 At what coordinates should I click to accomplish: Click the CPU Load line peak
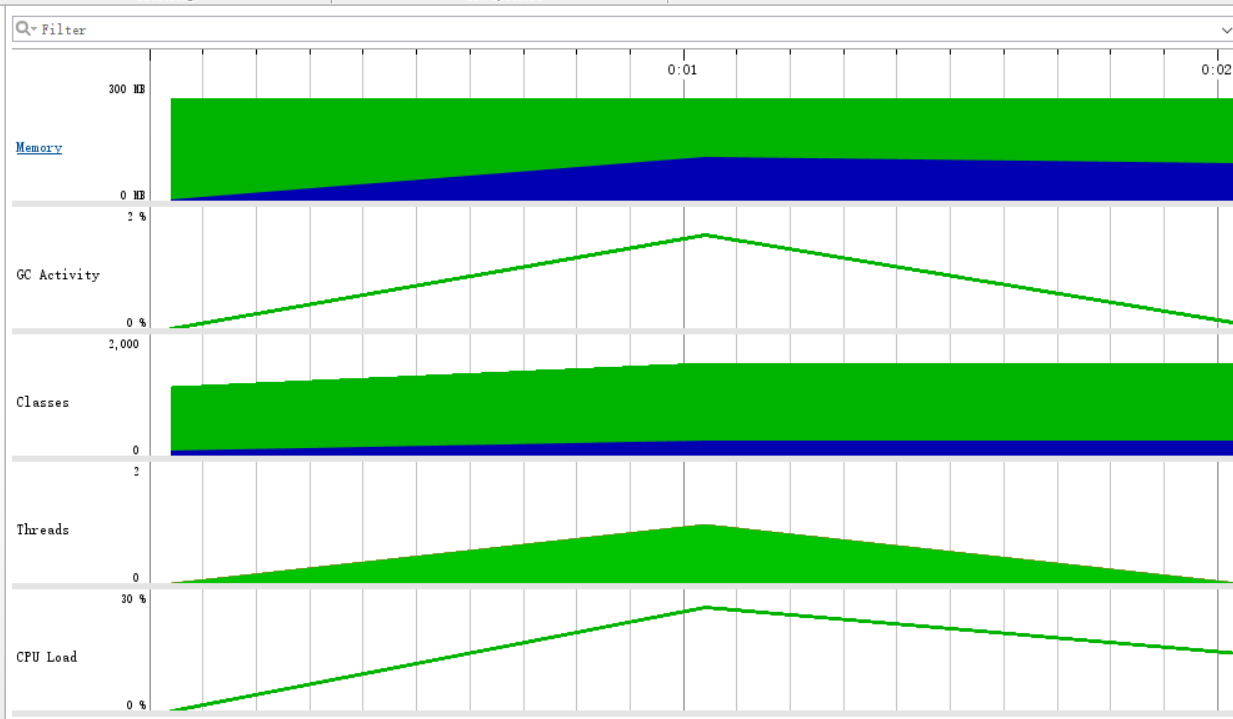click(706, 607)
